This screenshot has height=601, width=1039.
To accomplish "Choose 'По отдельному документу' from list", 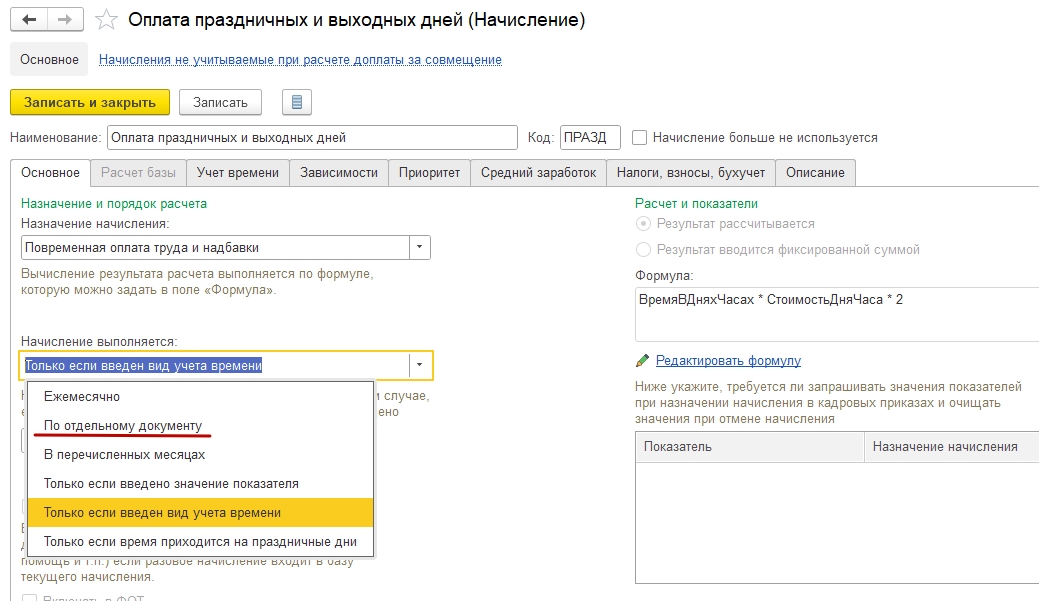I will [x=123, y=425].
